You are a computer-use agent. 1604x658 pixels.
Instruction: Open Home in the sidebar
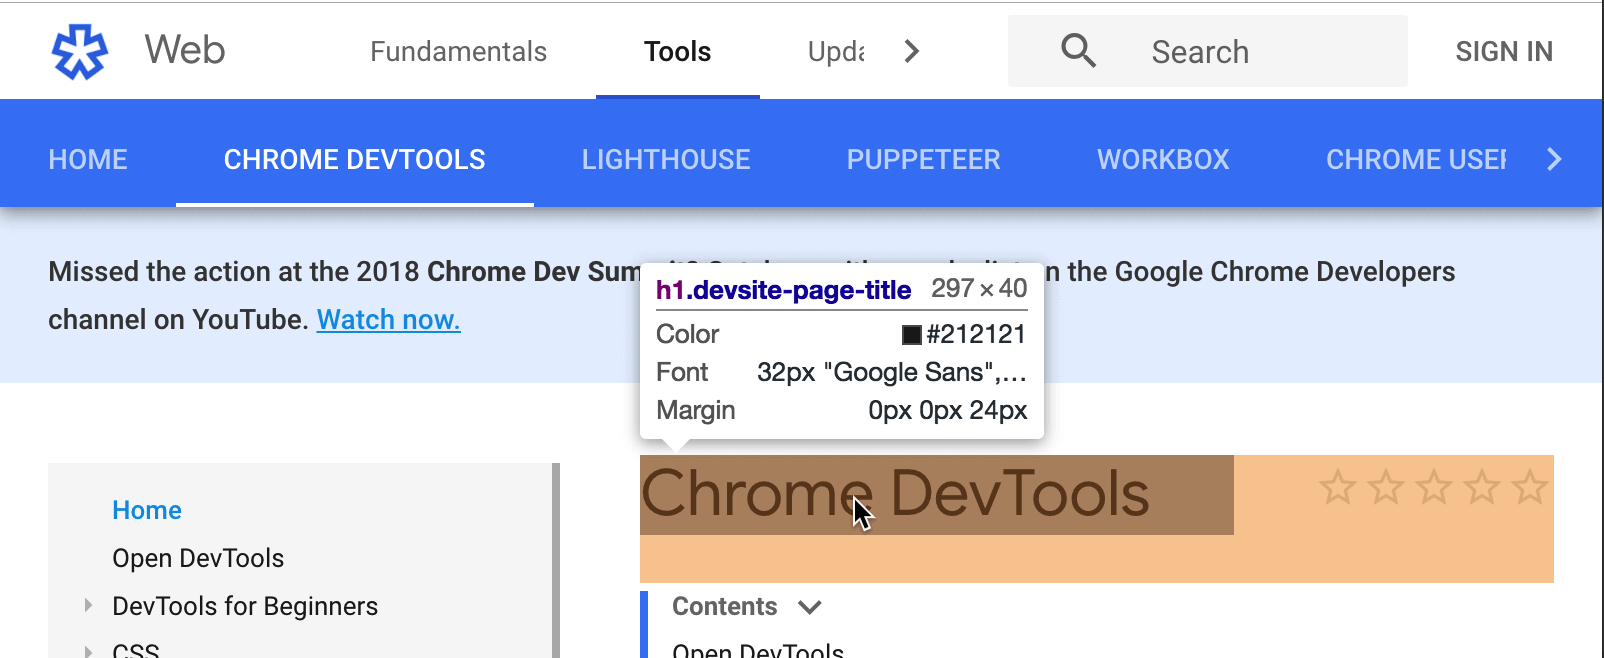click(x=147, y=510)
